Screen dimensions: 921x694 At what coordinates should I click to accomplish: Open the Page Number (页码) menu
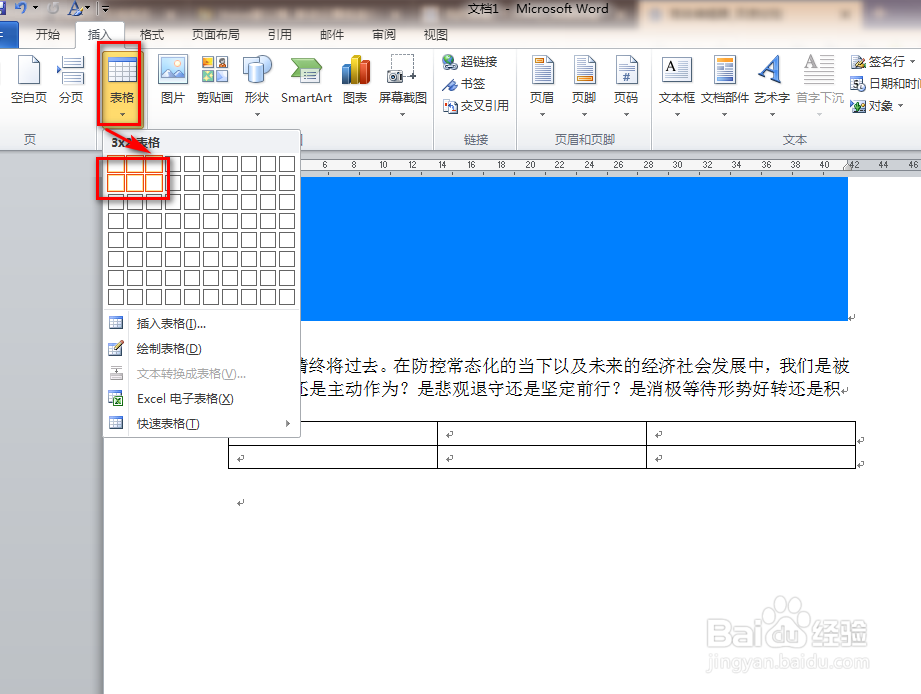(626, 85)
